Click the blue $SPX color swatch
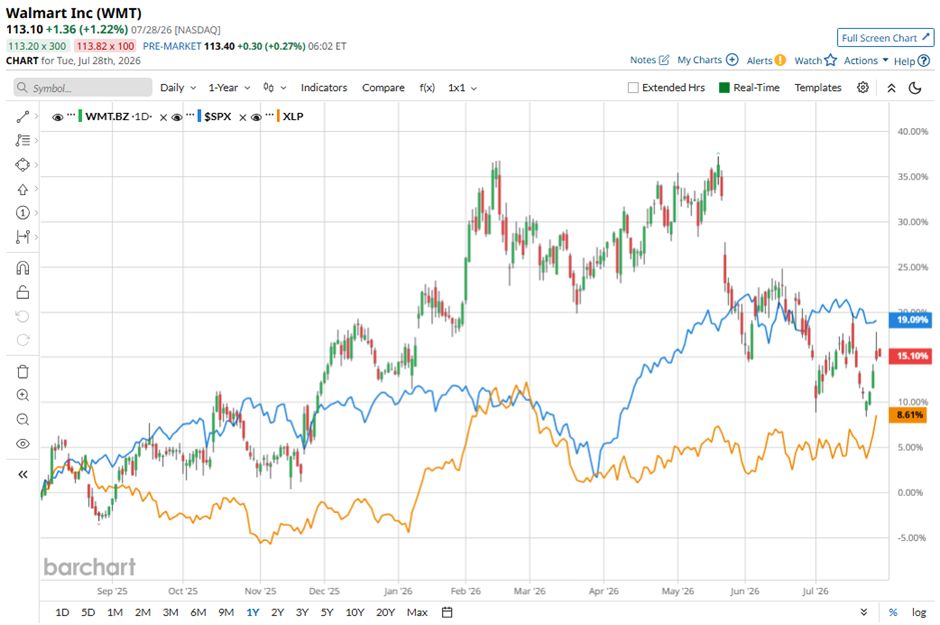Image resolution: width=940 pixels, height=625 pixels. [199, 116]
